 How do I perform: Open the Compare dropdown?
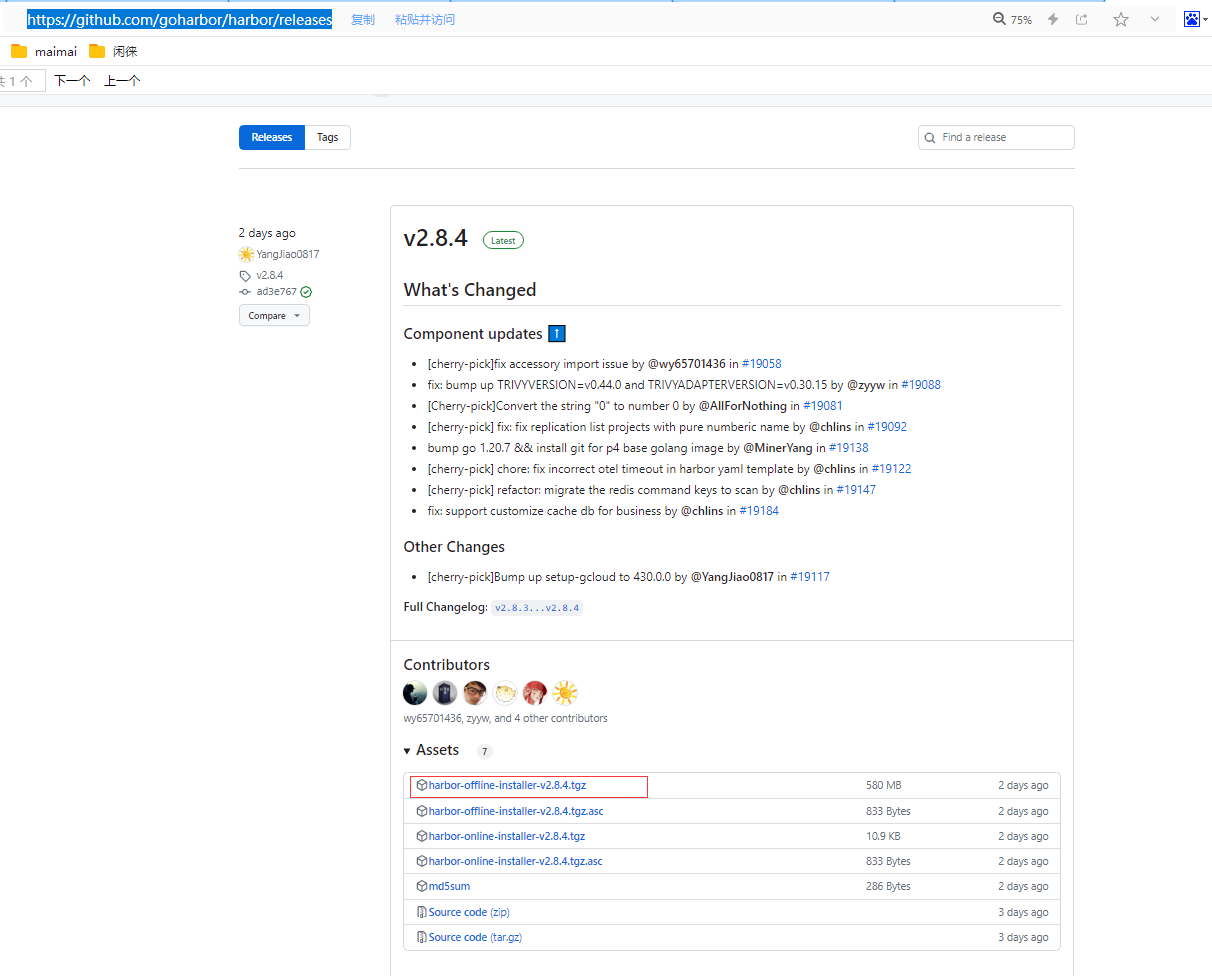point(274,315)
